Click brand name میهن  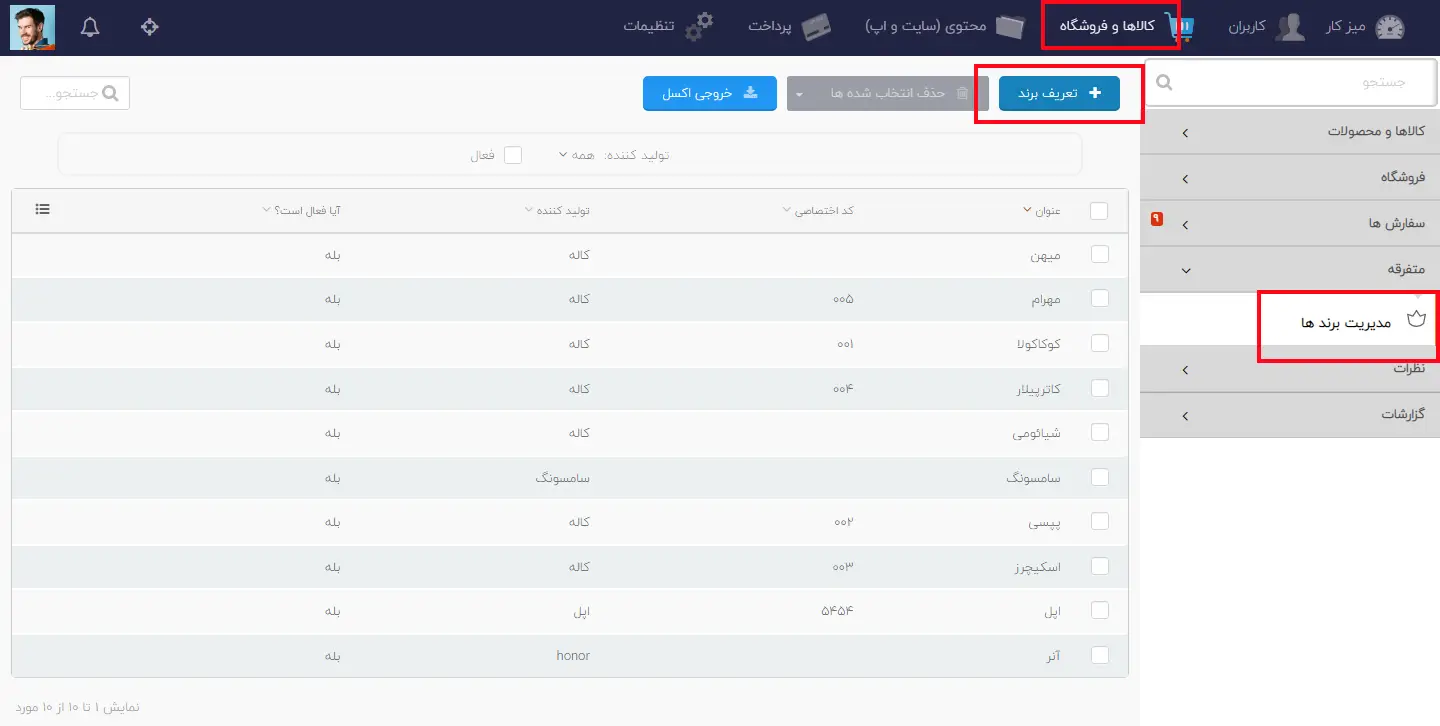[x=1045, y=255]
